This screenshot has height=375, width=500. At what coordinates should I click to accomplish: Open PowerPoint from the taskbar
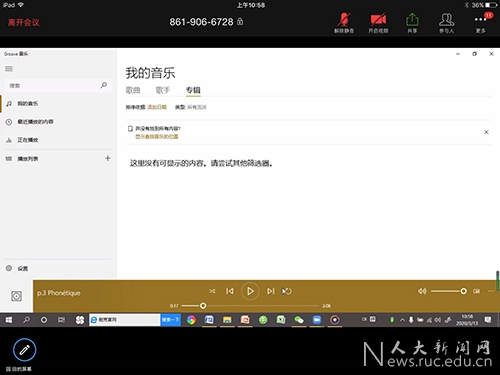tap(245, 320)
